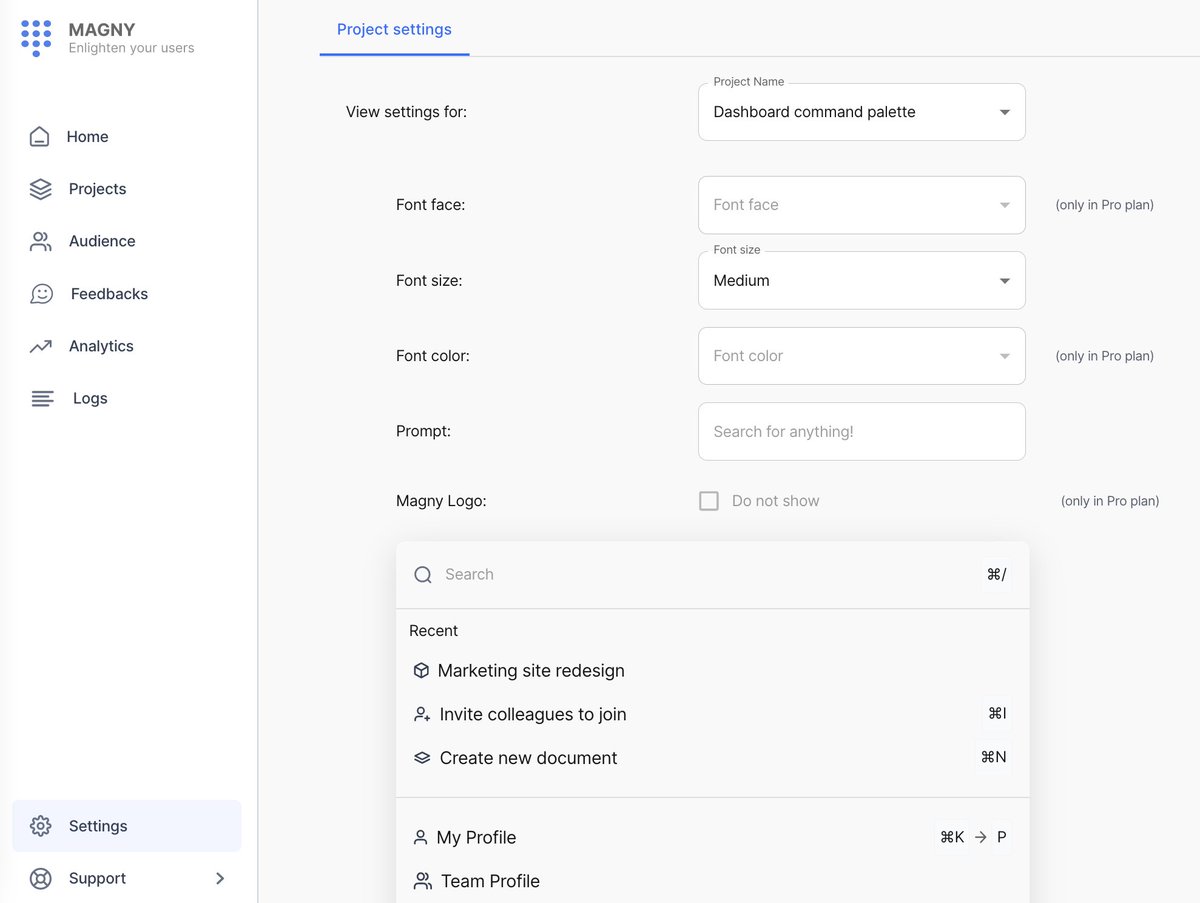
Task: Click the ⌘/ shortcut badge in search bar
Action: tap(996, 574)
